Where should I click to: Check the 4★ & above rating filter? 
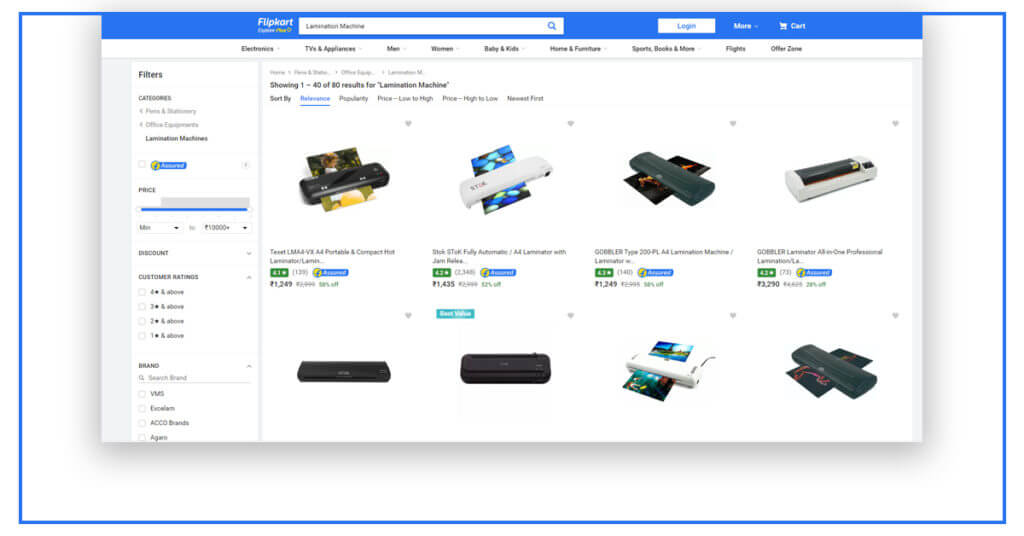pos(142,292)
